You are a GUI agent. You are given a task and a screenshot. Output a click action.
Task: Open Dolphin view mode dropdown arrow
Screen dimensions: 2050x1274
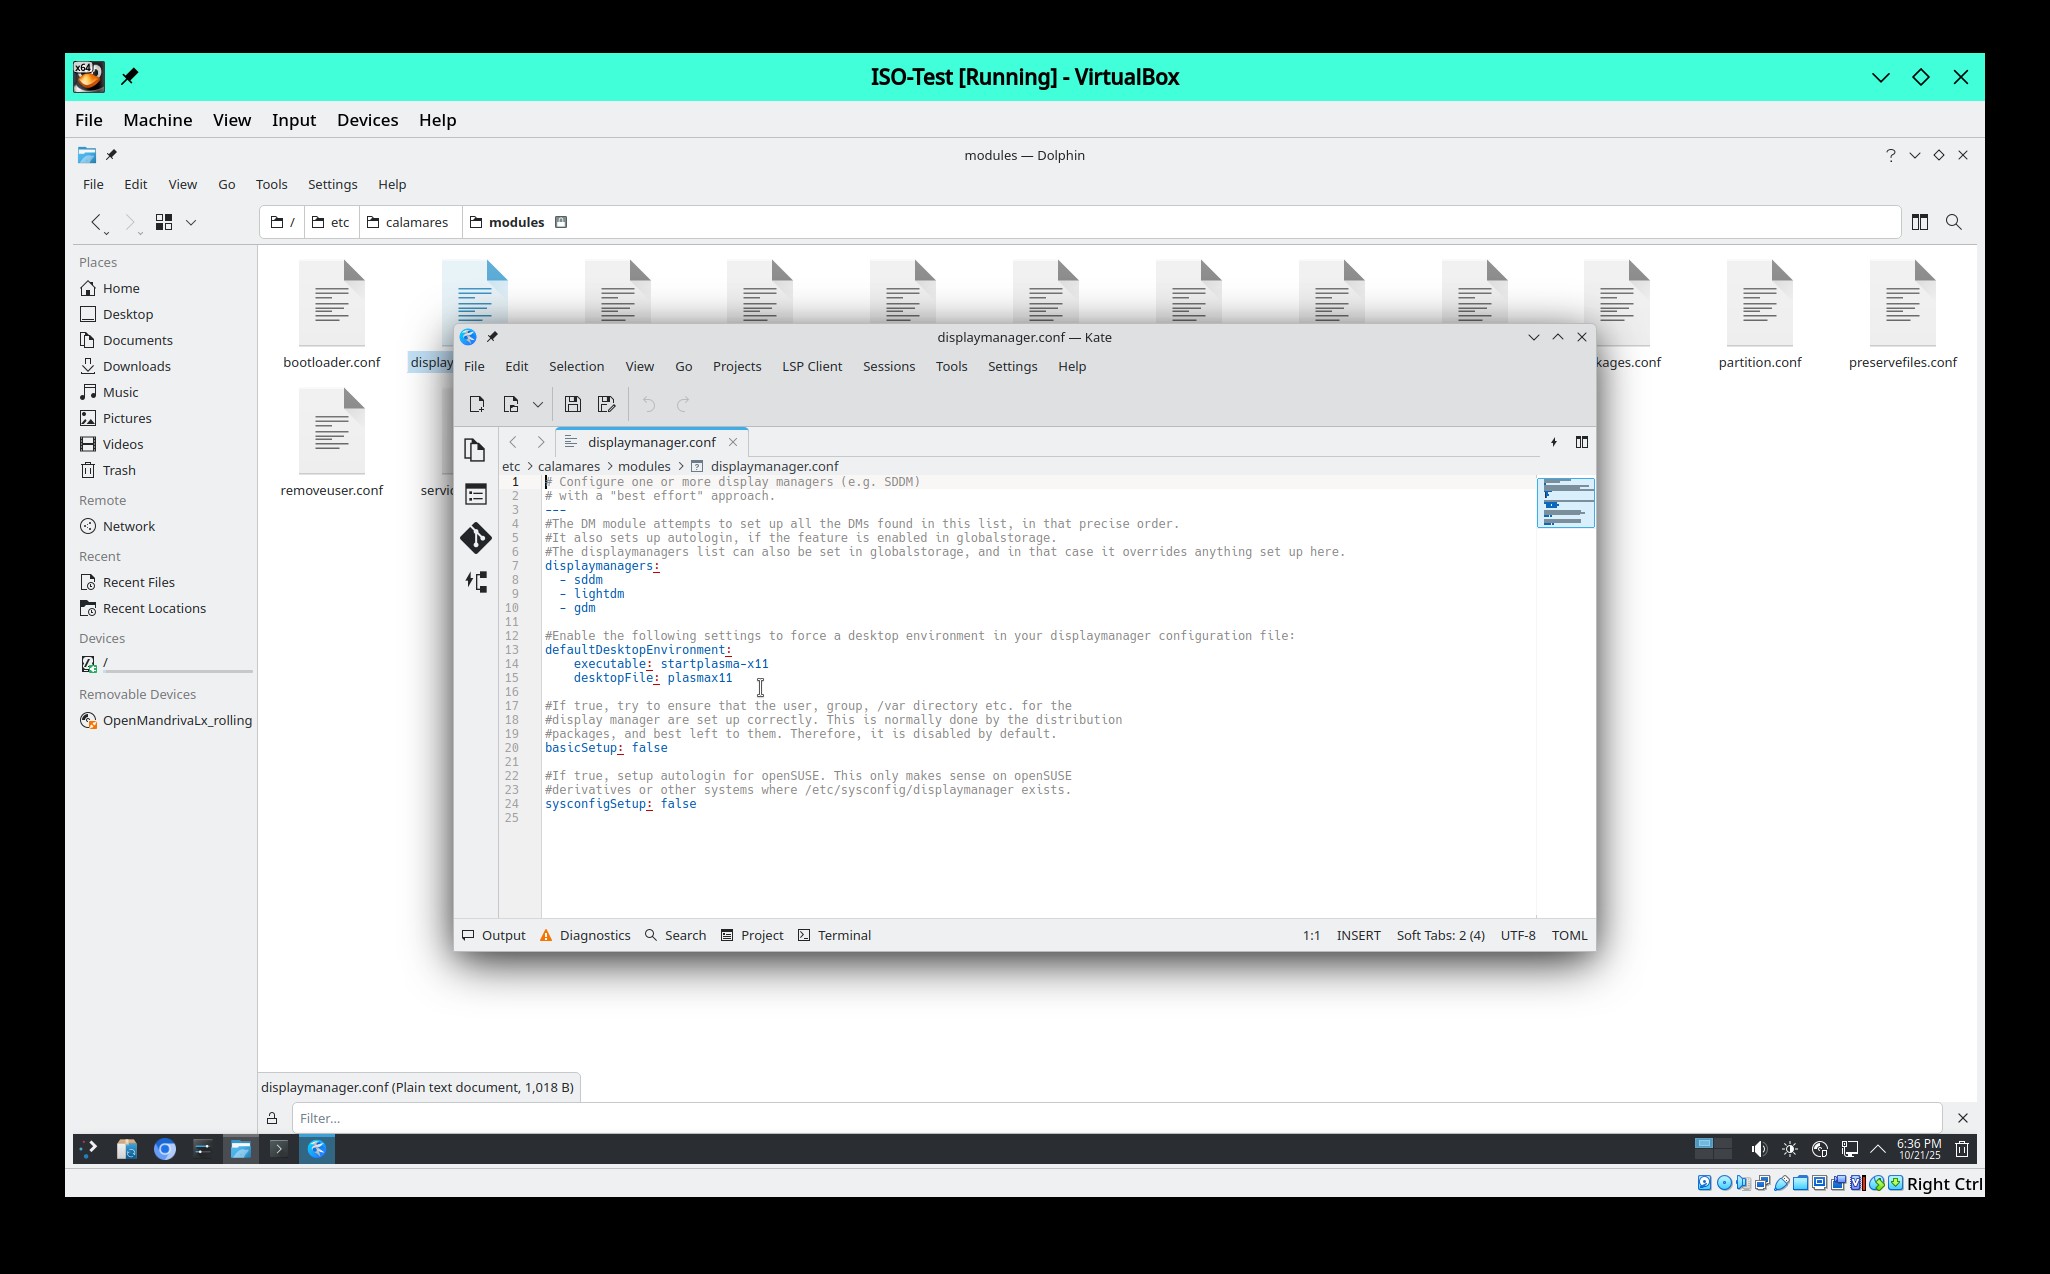[x=191, y=222]
